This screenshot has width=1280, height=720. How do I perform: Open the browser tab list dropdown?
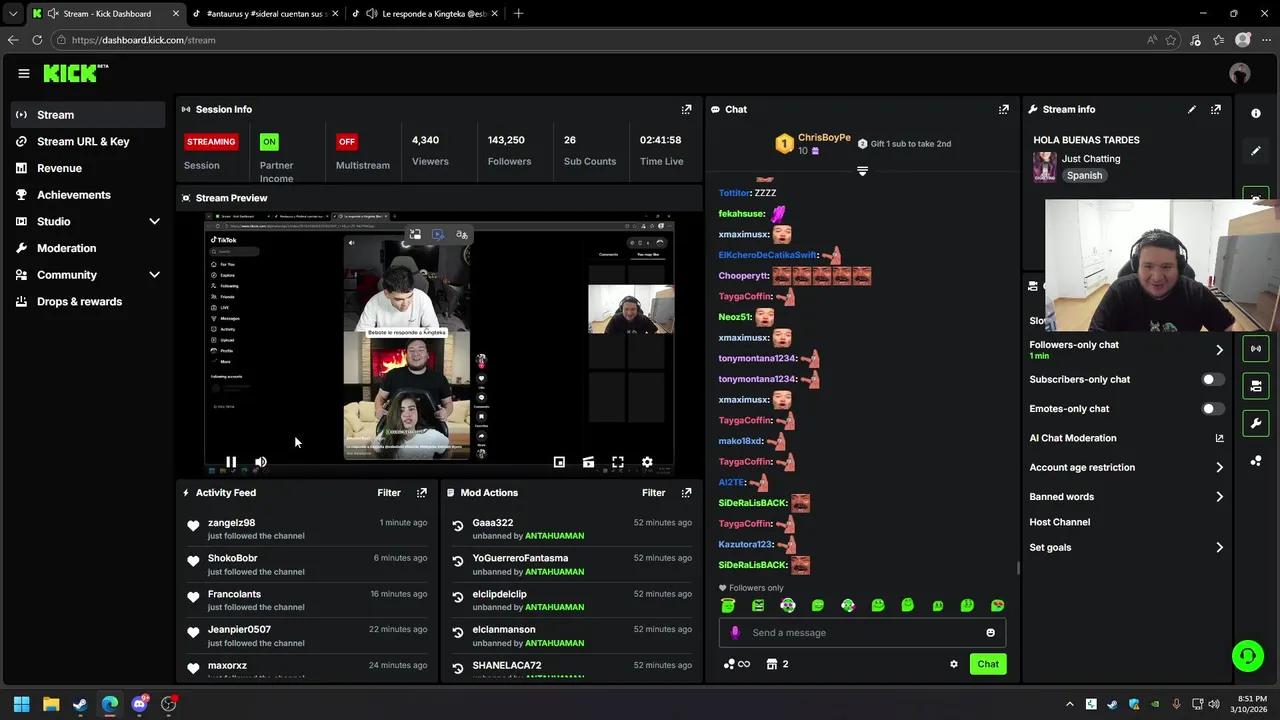coord(13,13)
